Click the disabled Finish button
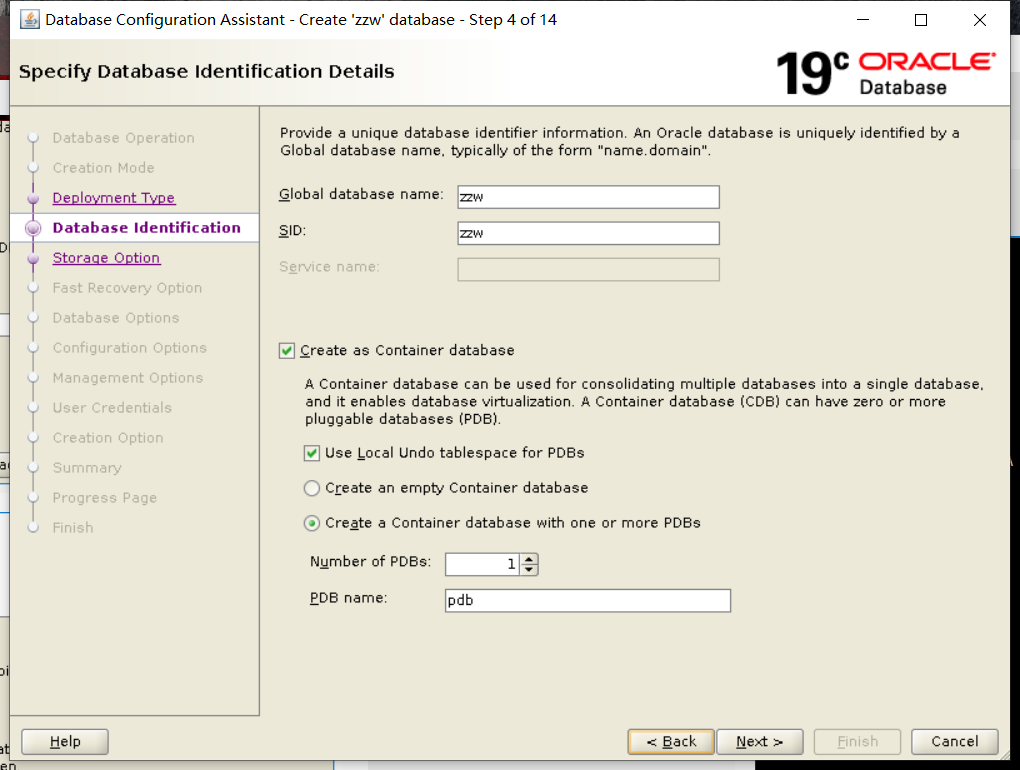Viewport: 1020px width, 770px height. pos(857,741)
